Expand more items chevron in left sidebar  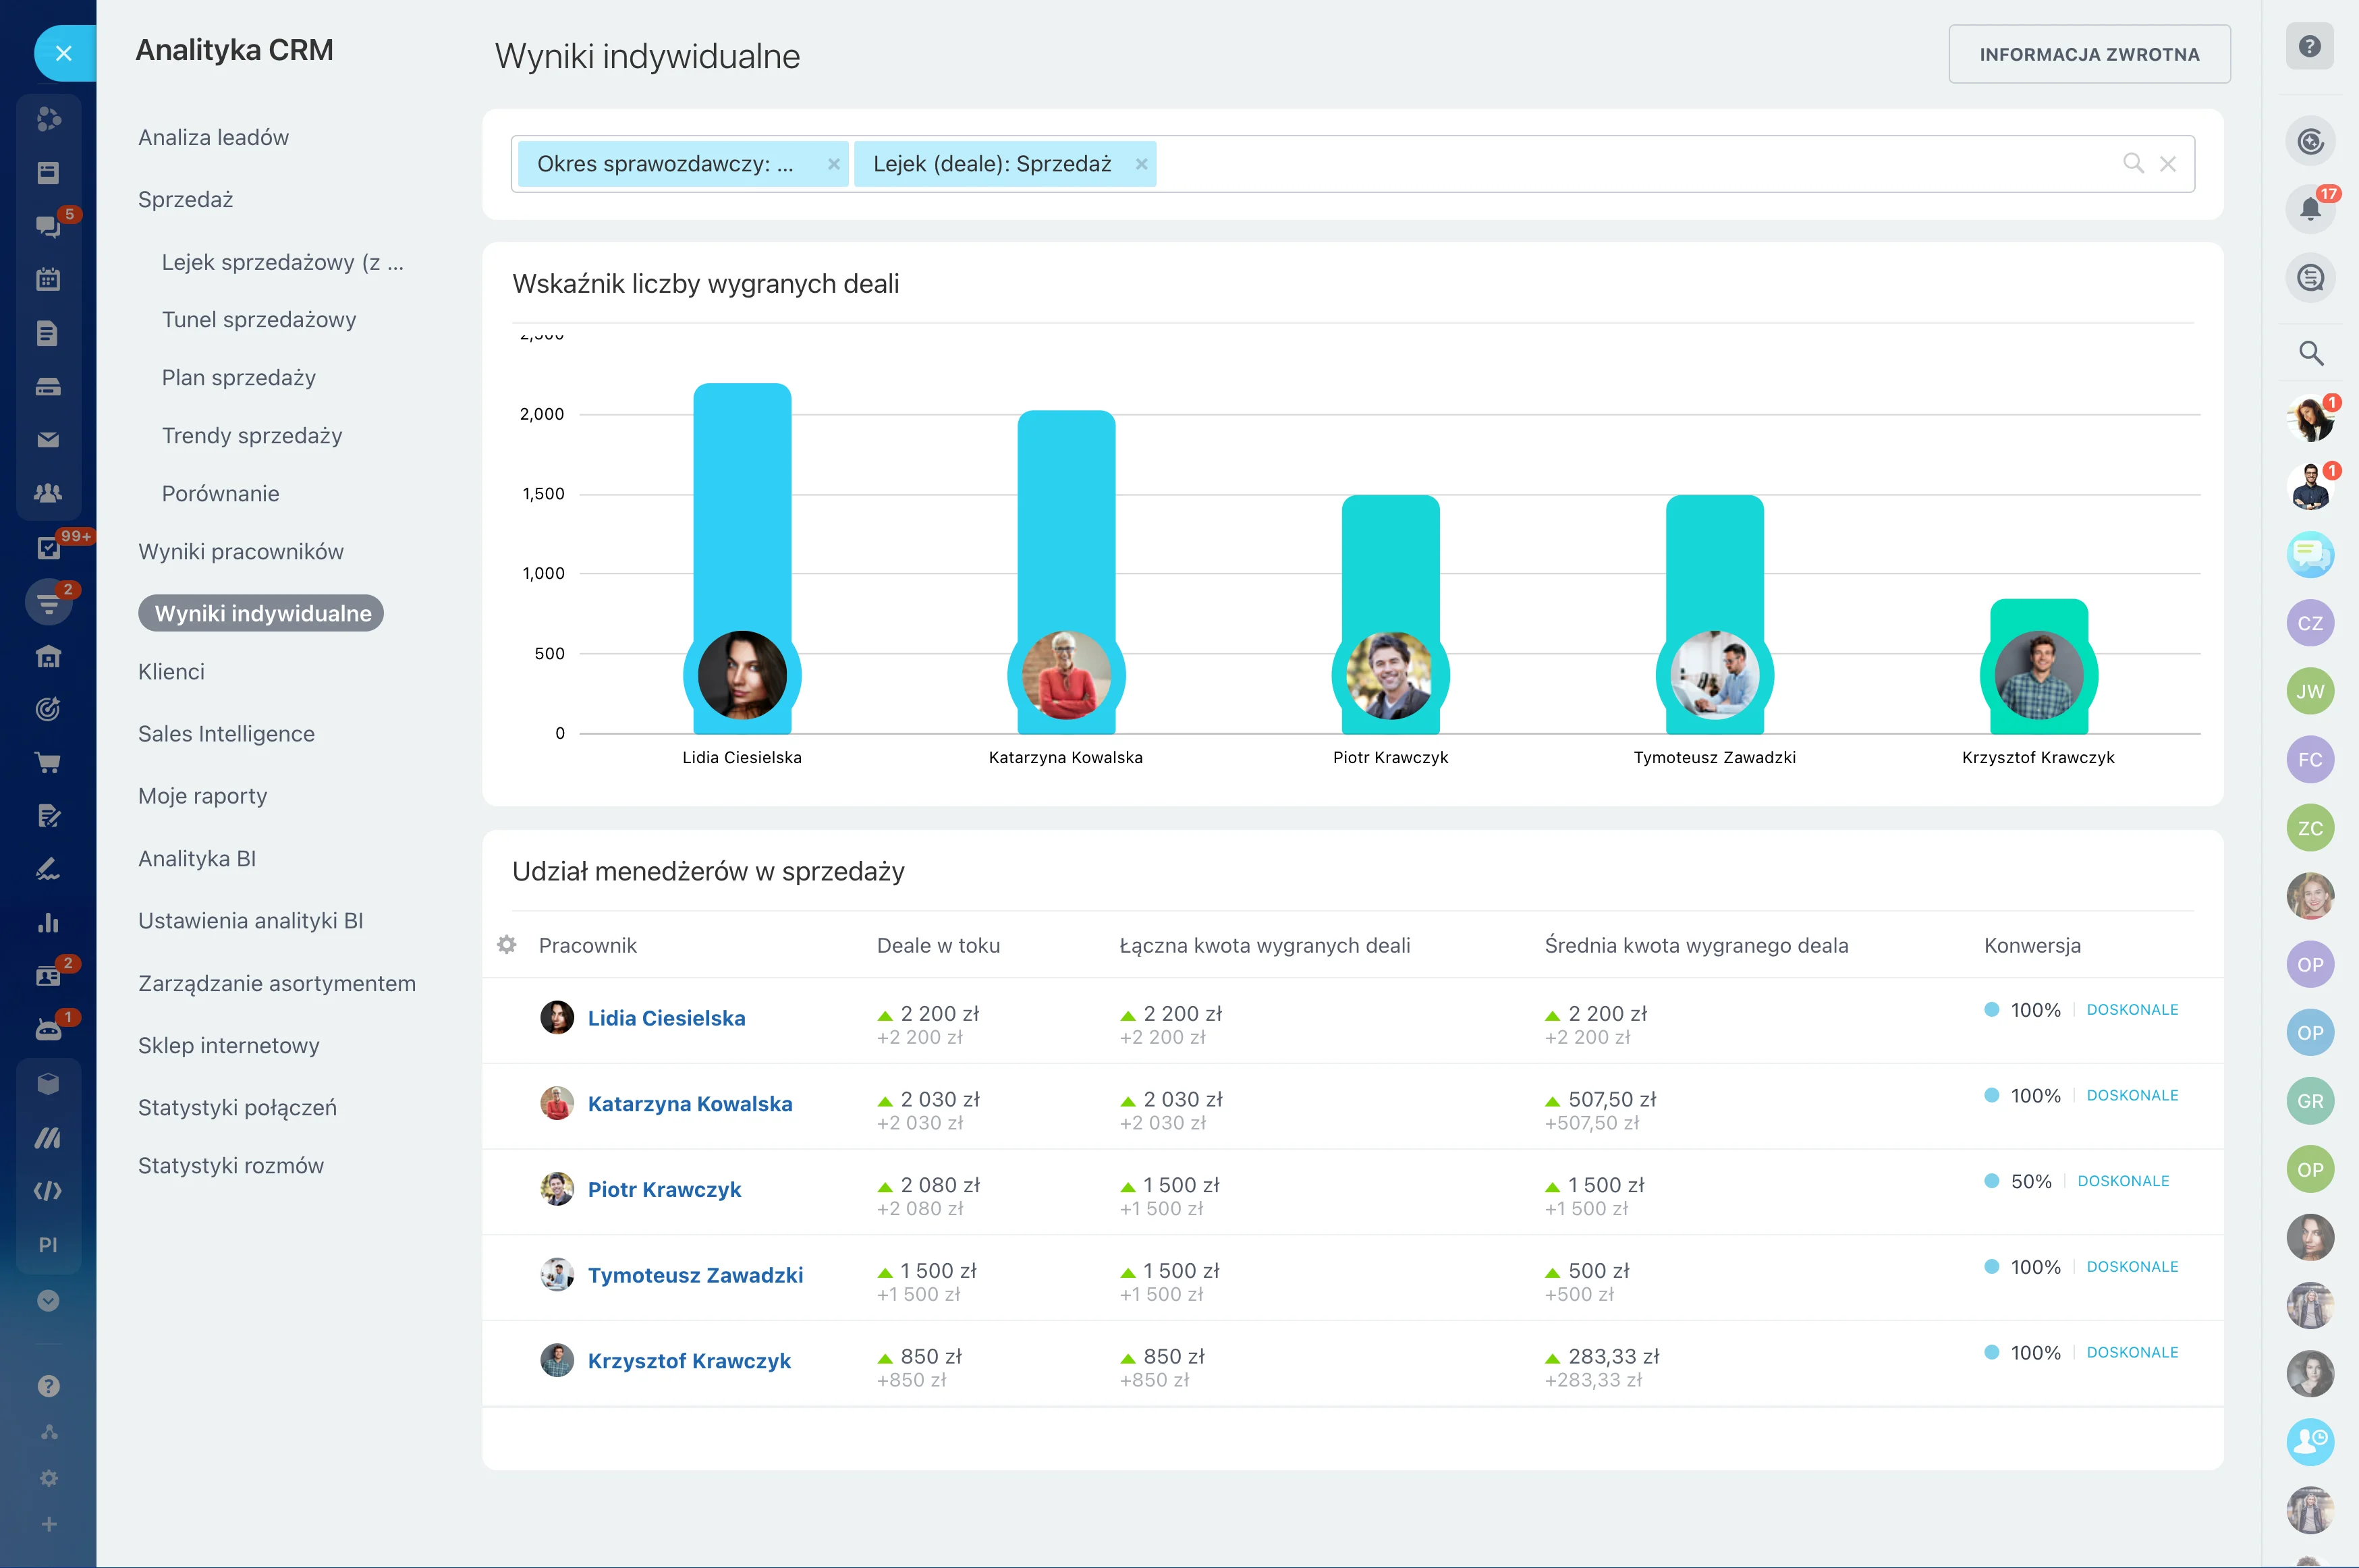coord(48,1300)
